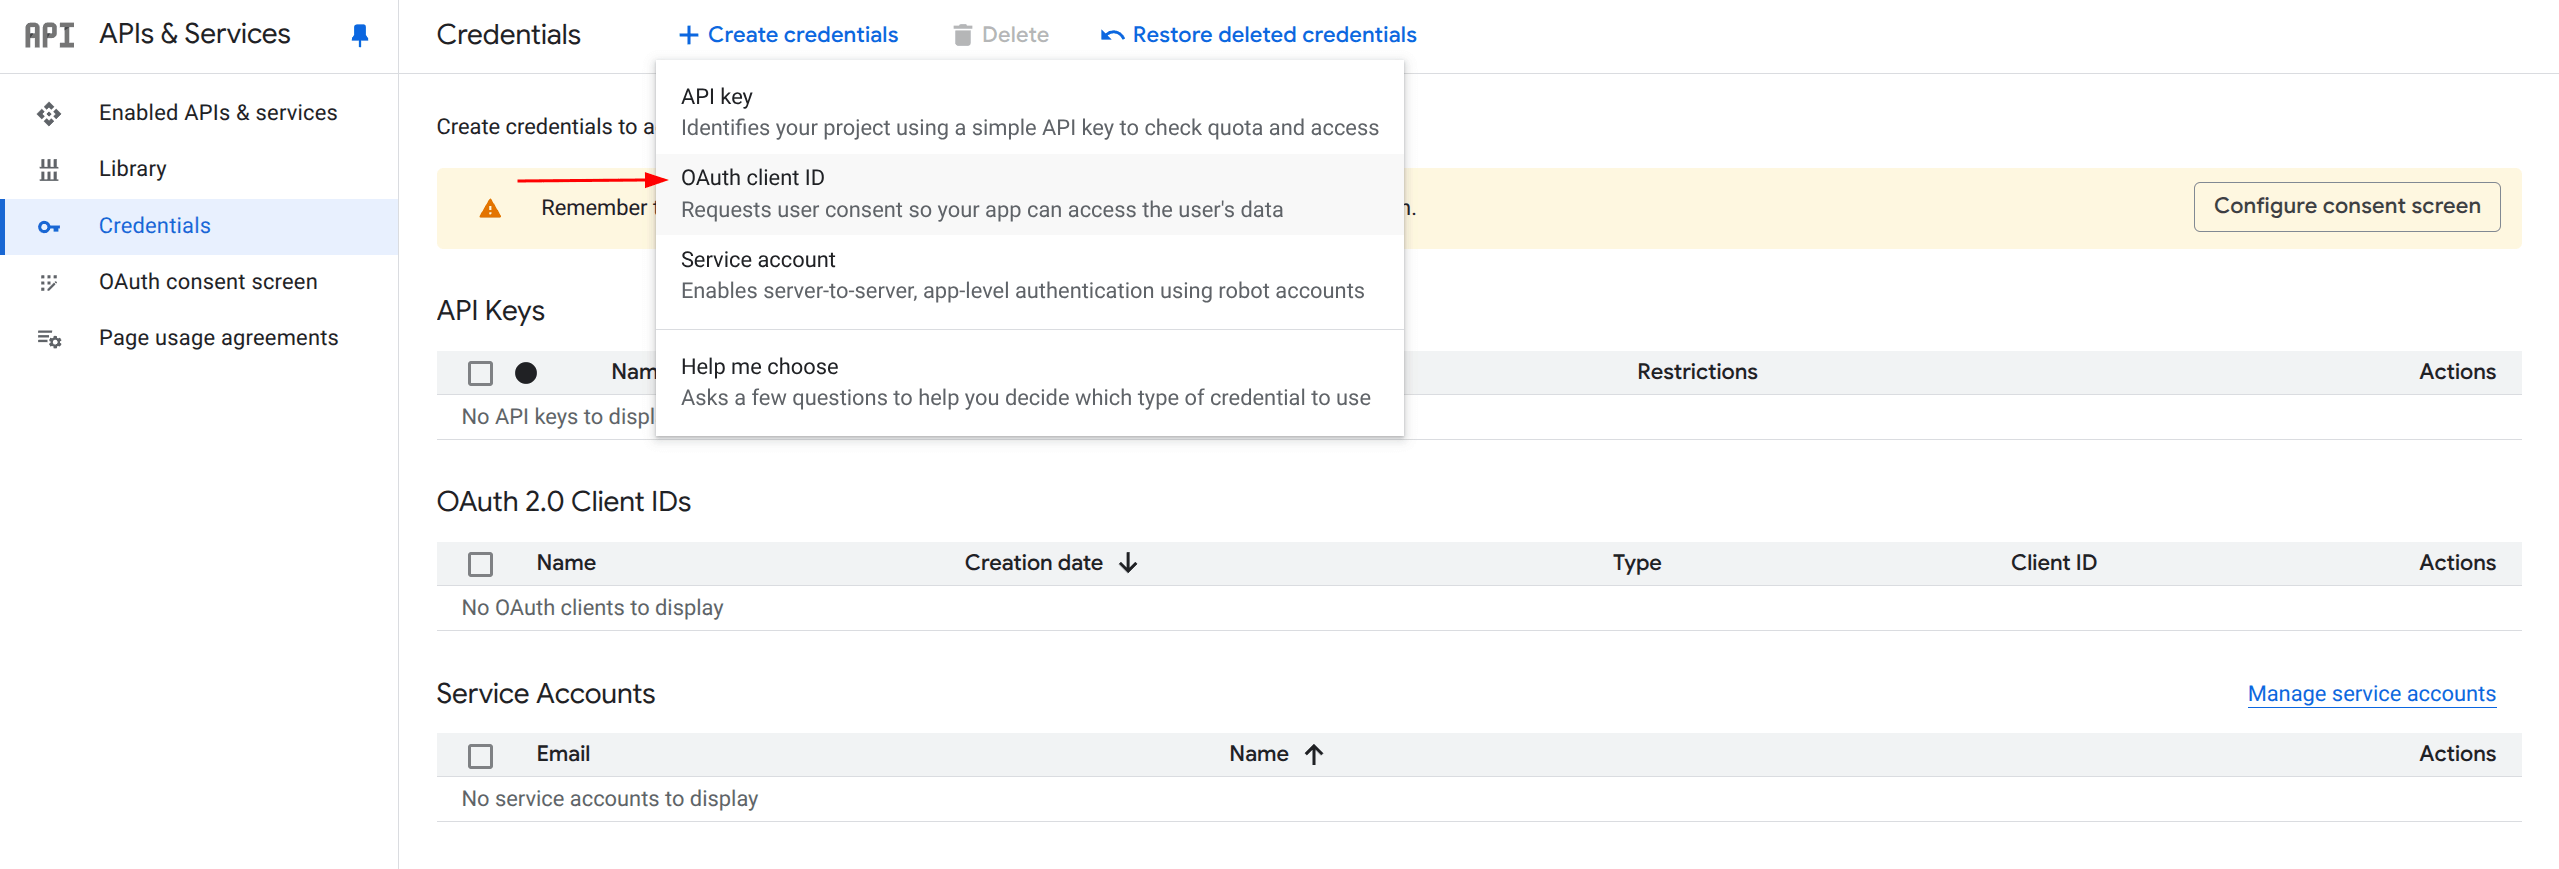Click the Client ID column header

2054,563
